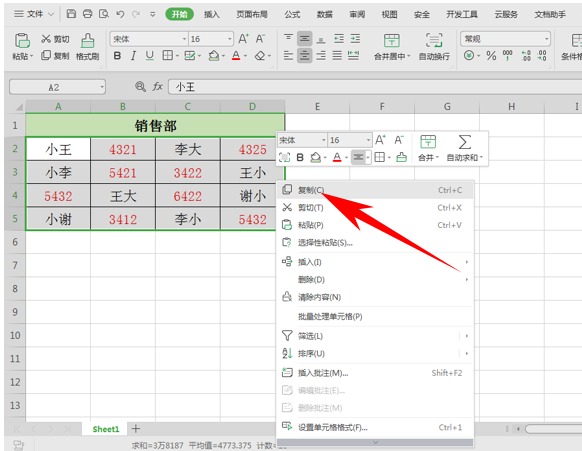Toggle Bold in the ribbon font group
Viewport: 582px width, 451px height.
tap(117, 56)
